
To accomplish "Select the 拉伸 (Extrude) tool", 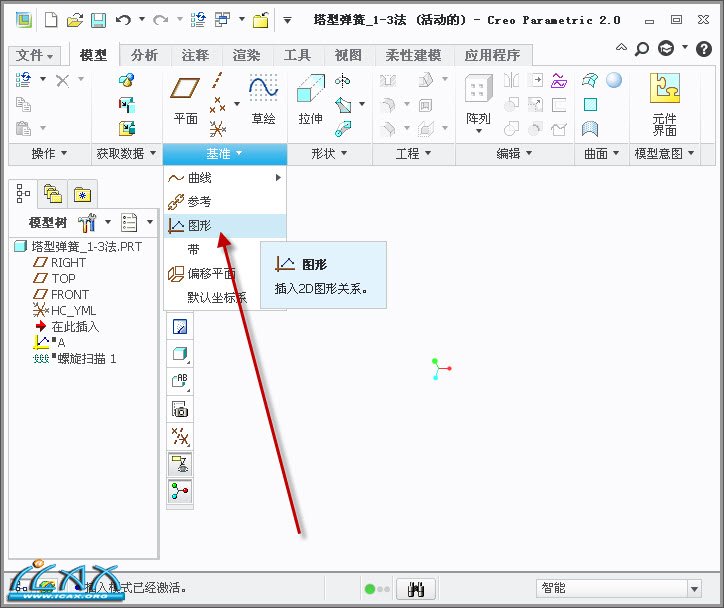I will pos(310,99).
